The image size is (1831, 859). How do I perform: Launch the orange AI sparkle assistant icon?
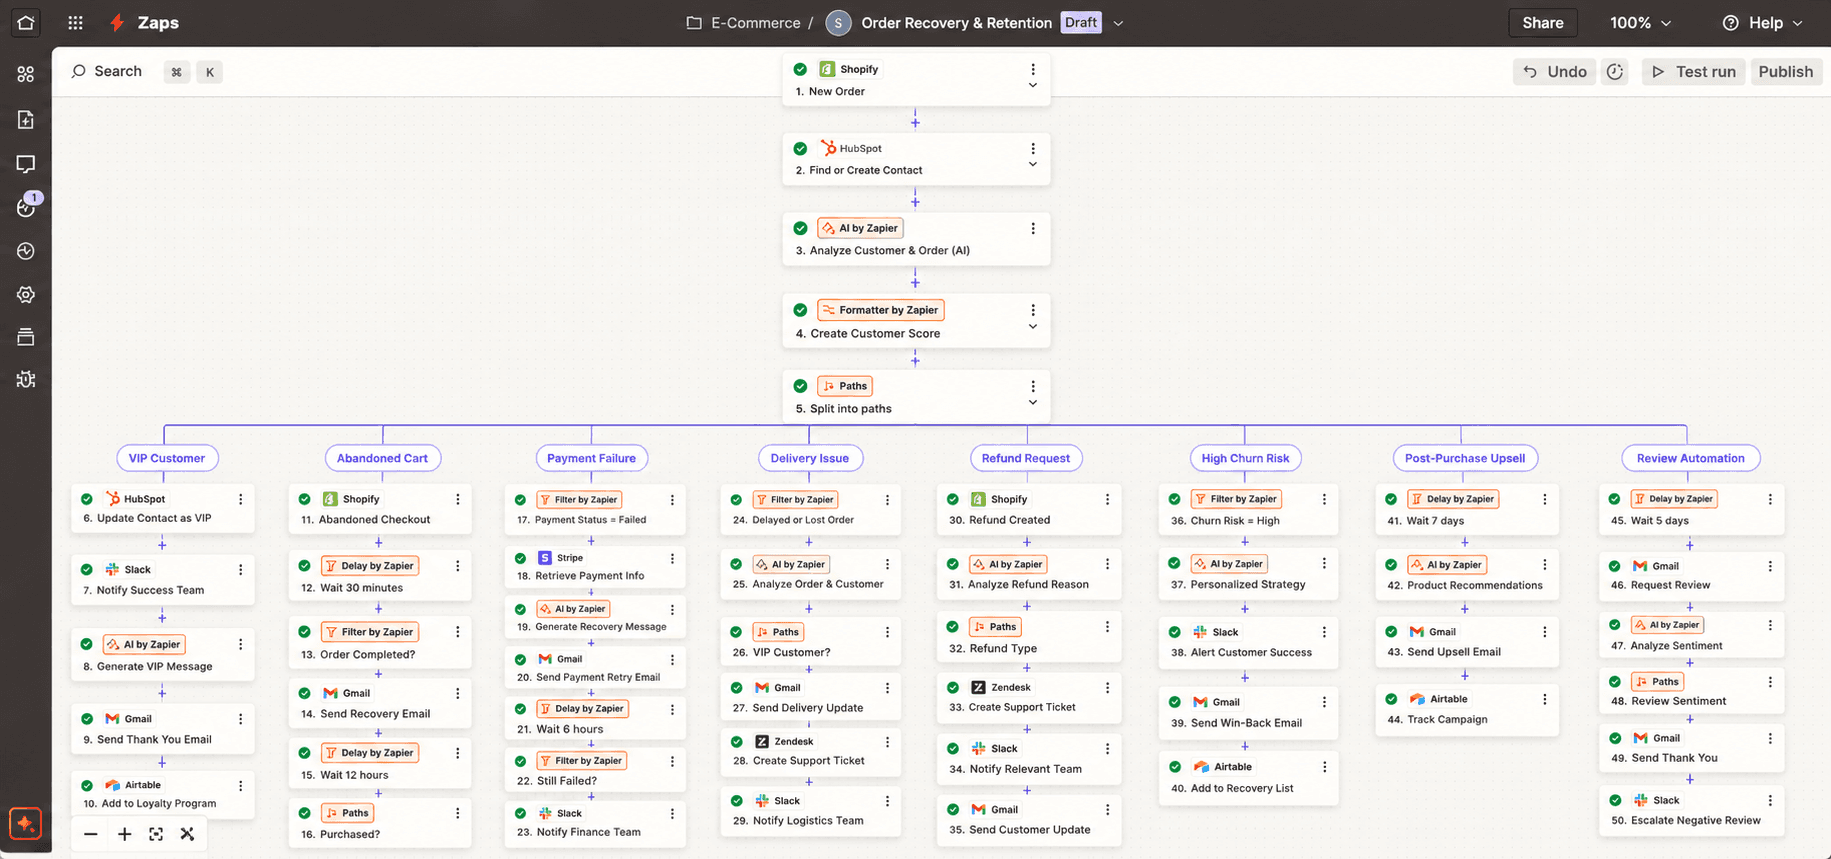tap(25, 824)
